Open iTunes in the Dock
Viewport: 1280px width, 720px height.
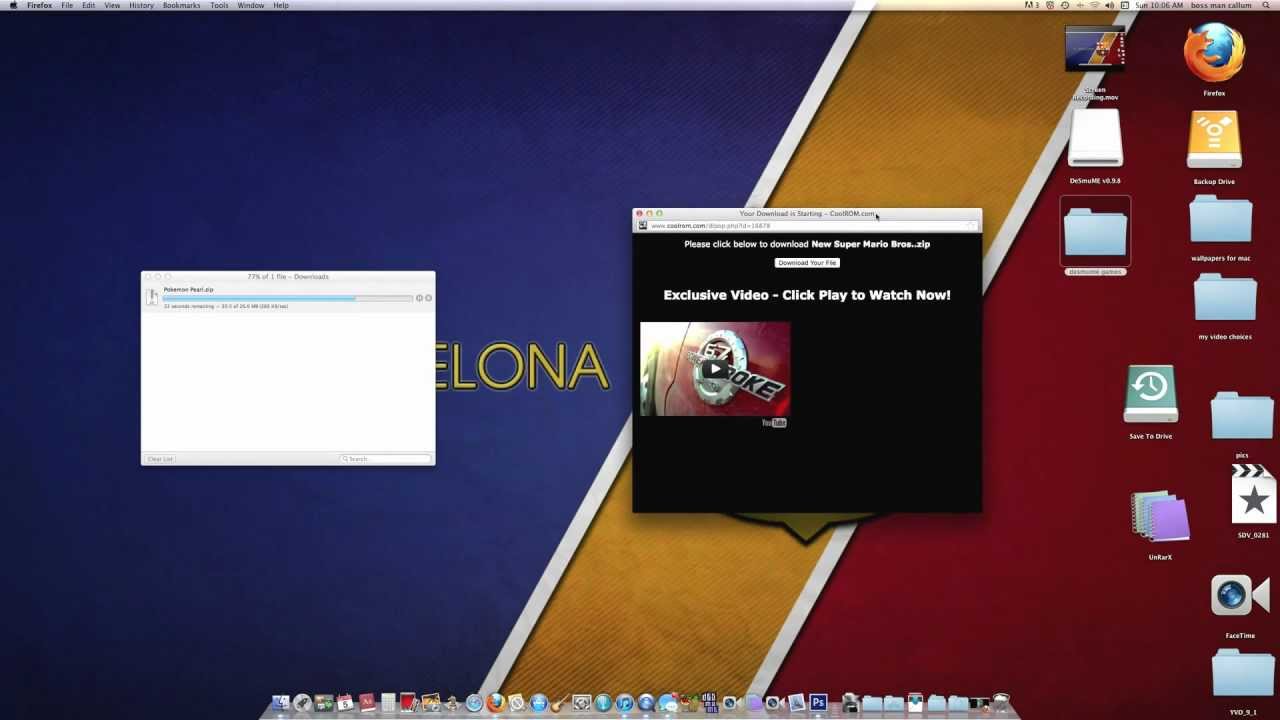(624, 703)
